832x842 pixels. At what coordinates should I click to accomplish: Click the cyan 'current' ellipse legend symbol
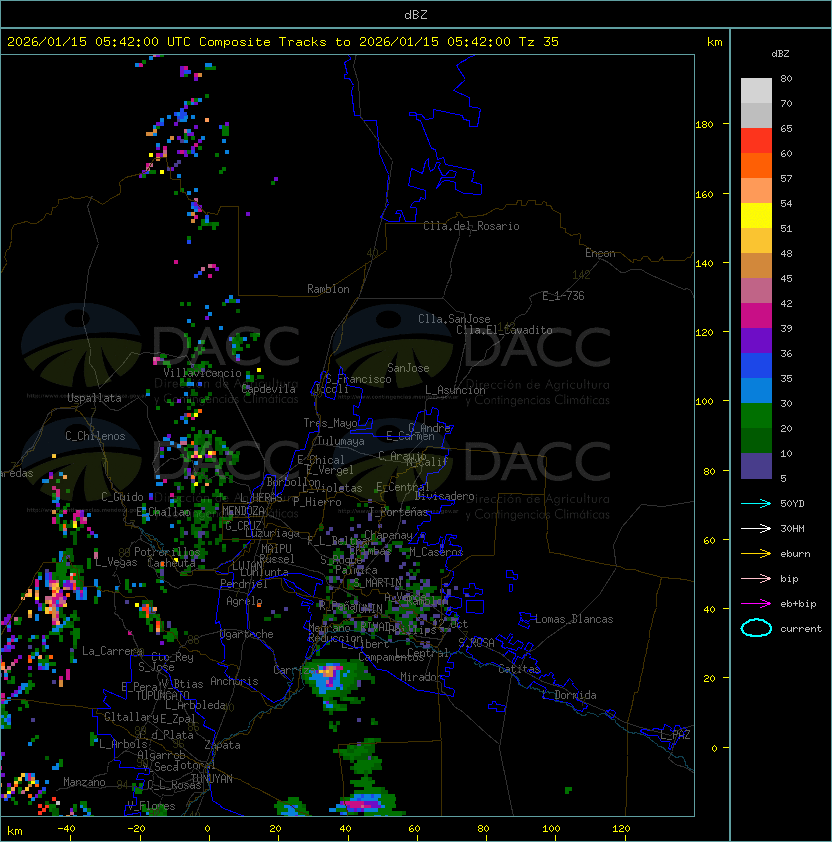click(x=756, y=628)
